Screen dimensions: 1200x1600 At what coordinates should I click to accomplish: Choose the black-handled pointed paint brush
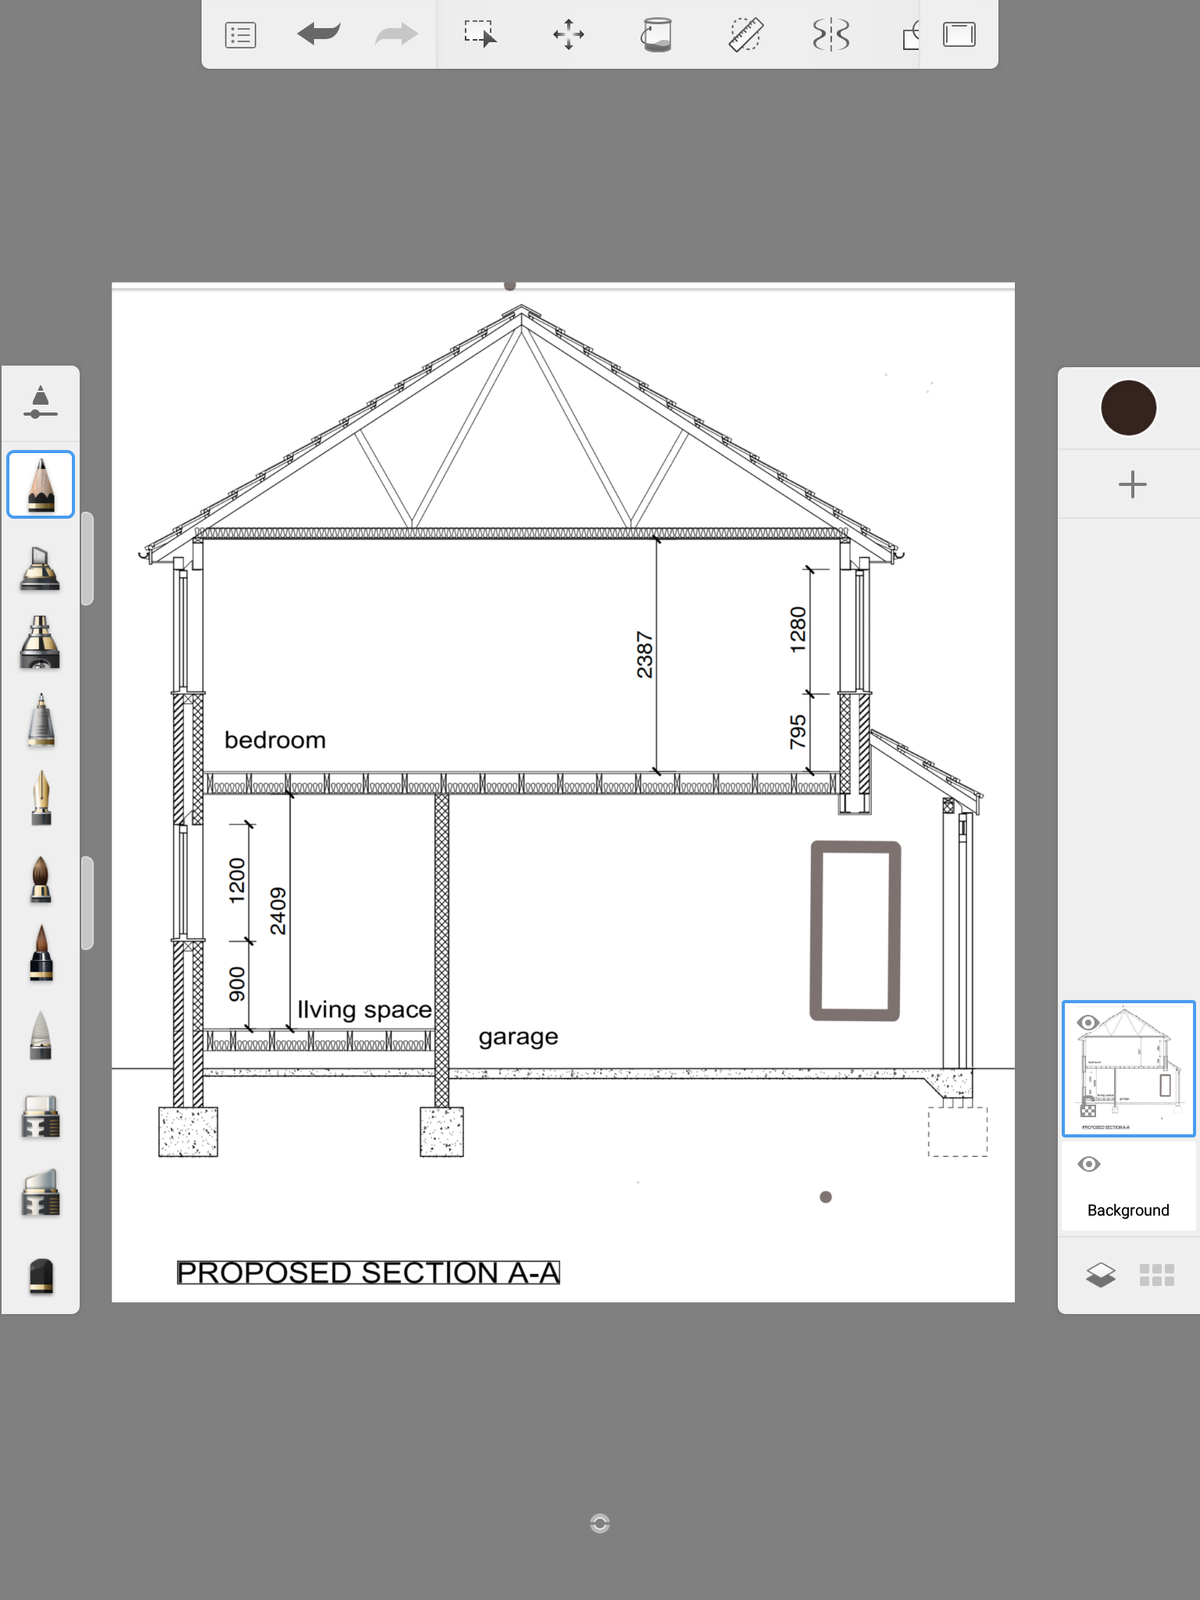pyautogui.click(x=41, y=953)
